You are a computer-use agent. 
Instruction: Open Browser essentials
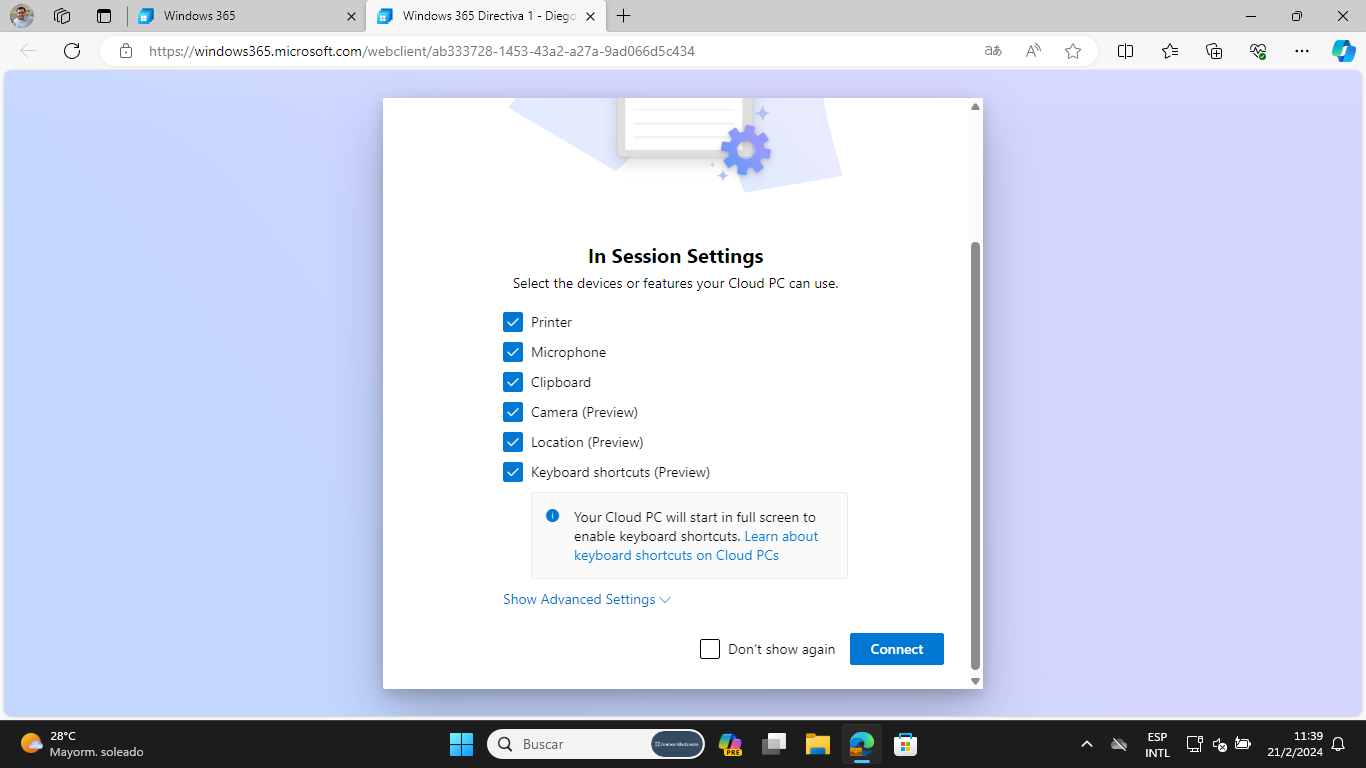coord(1258,51)
